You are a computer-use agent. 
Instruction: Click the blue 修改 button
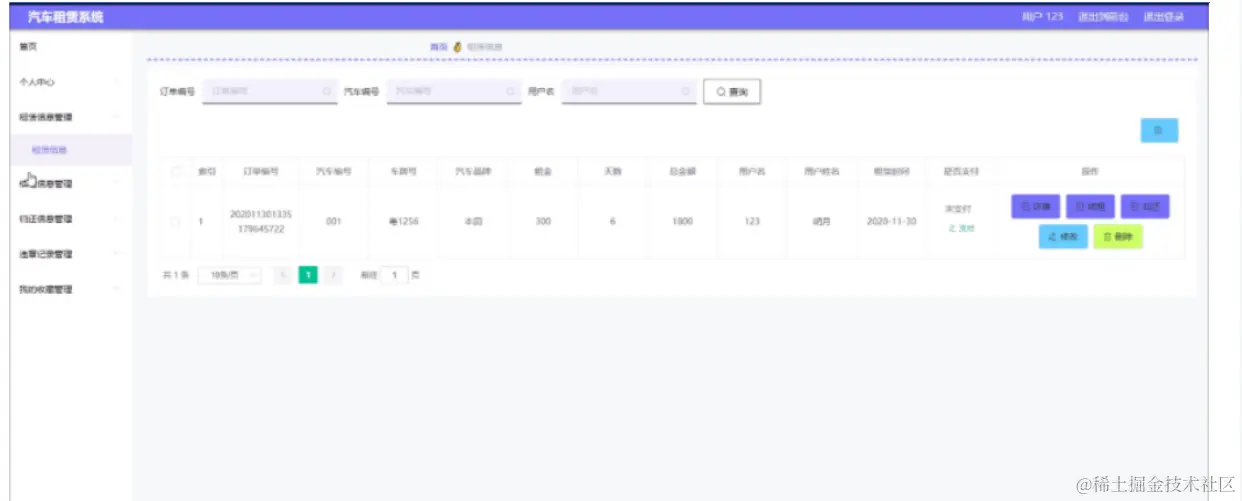1063,237
